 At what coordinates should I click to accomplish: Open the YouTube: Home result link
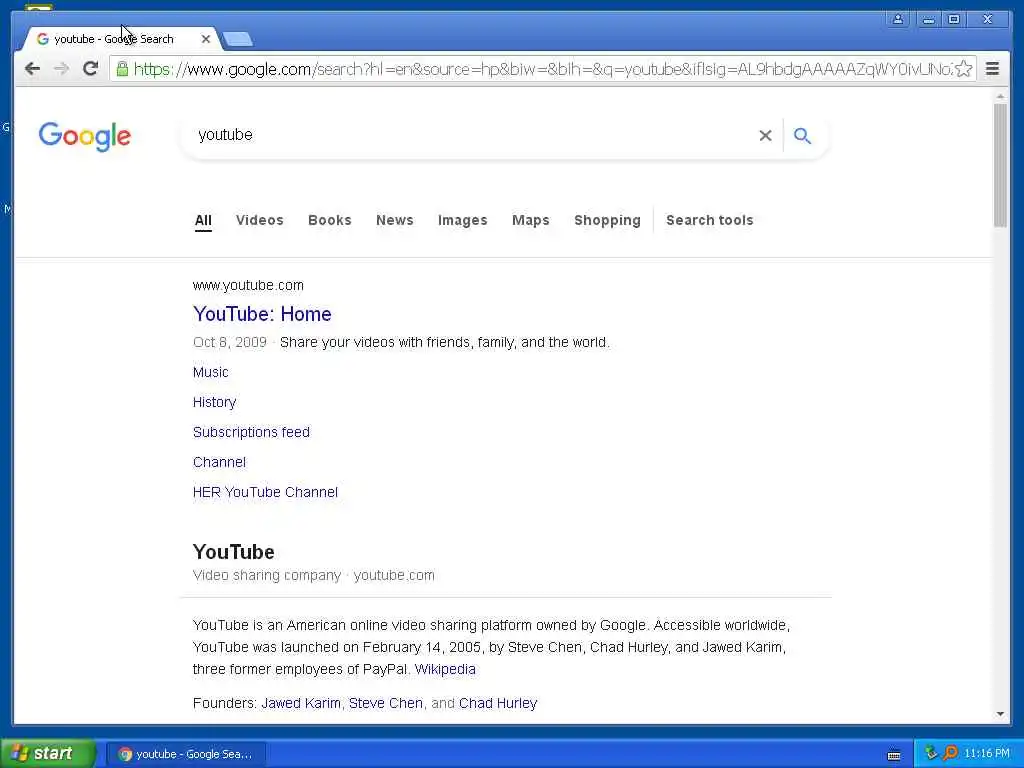point(262,314)
